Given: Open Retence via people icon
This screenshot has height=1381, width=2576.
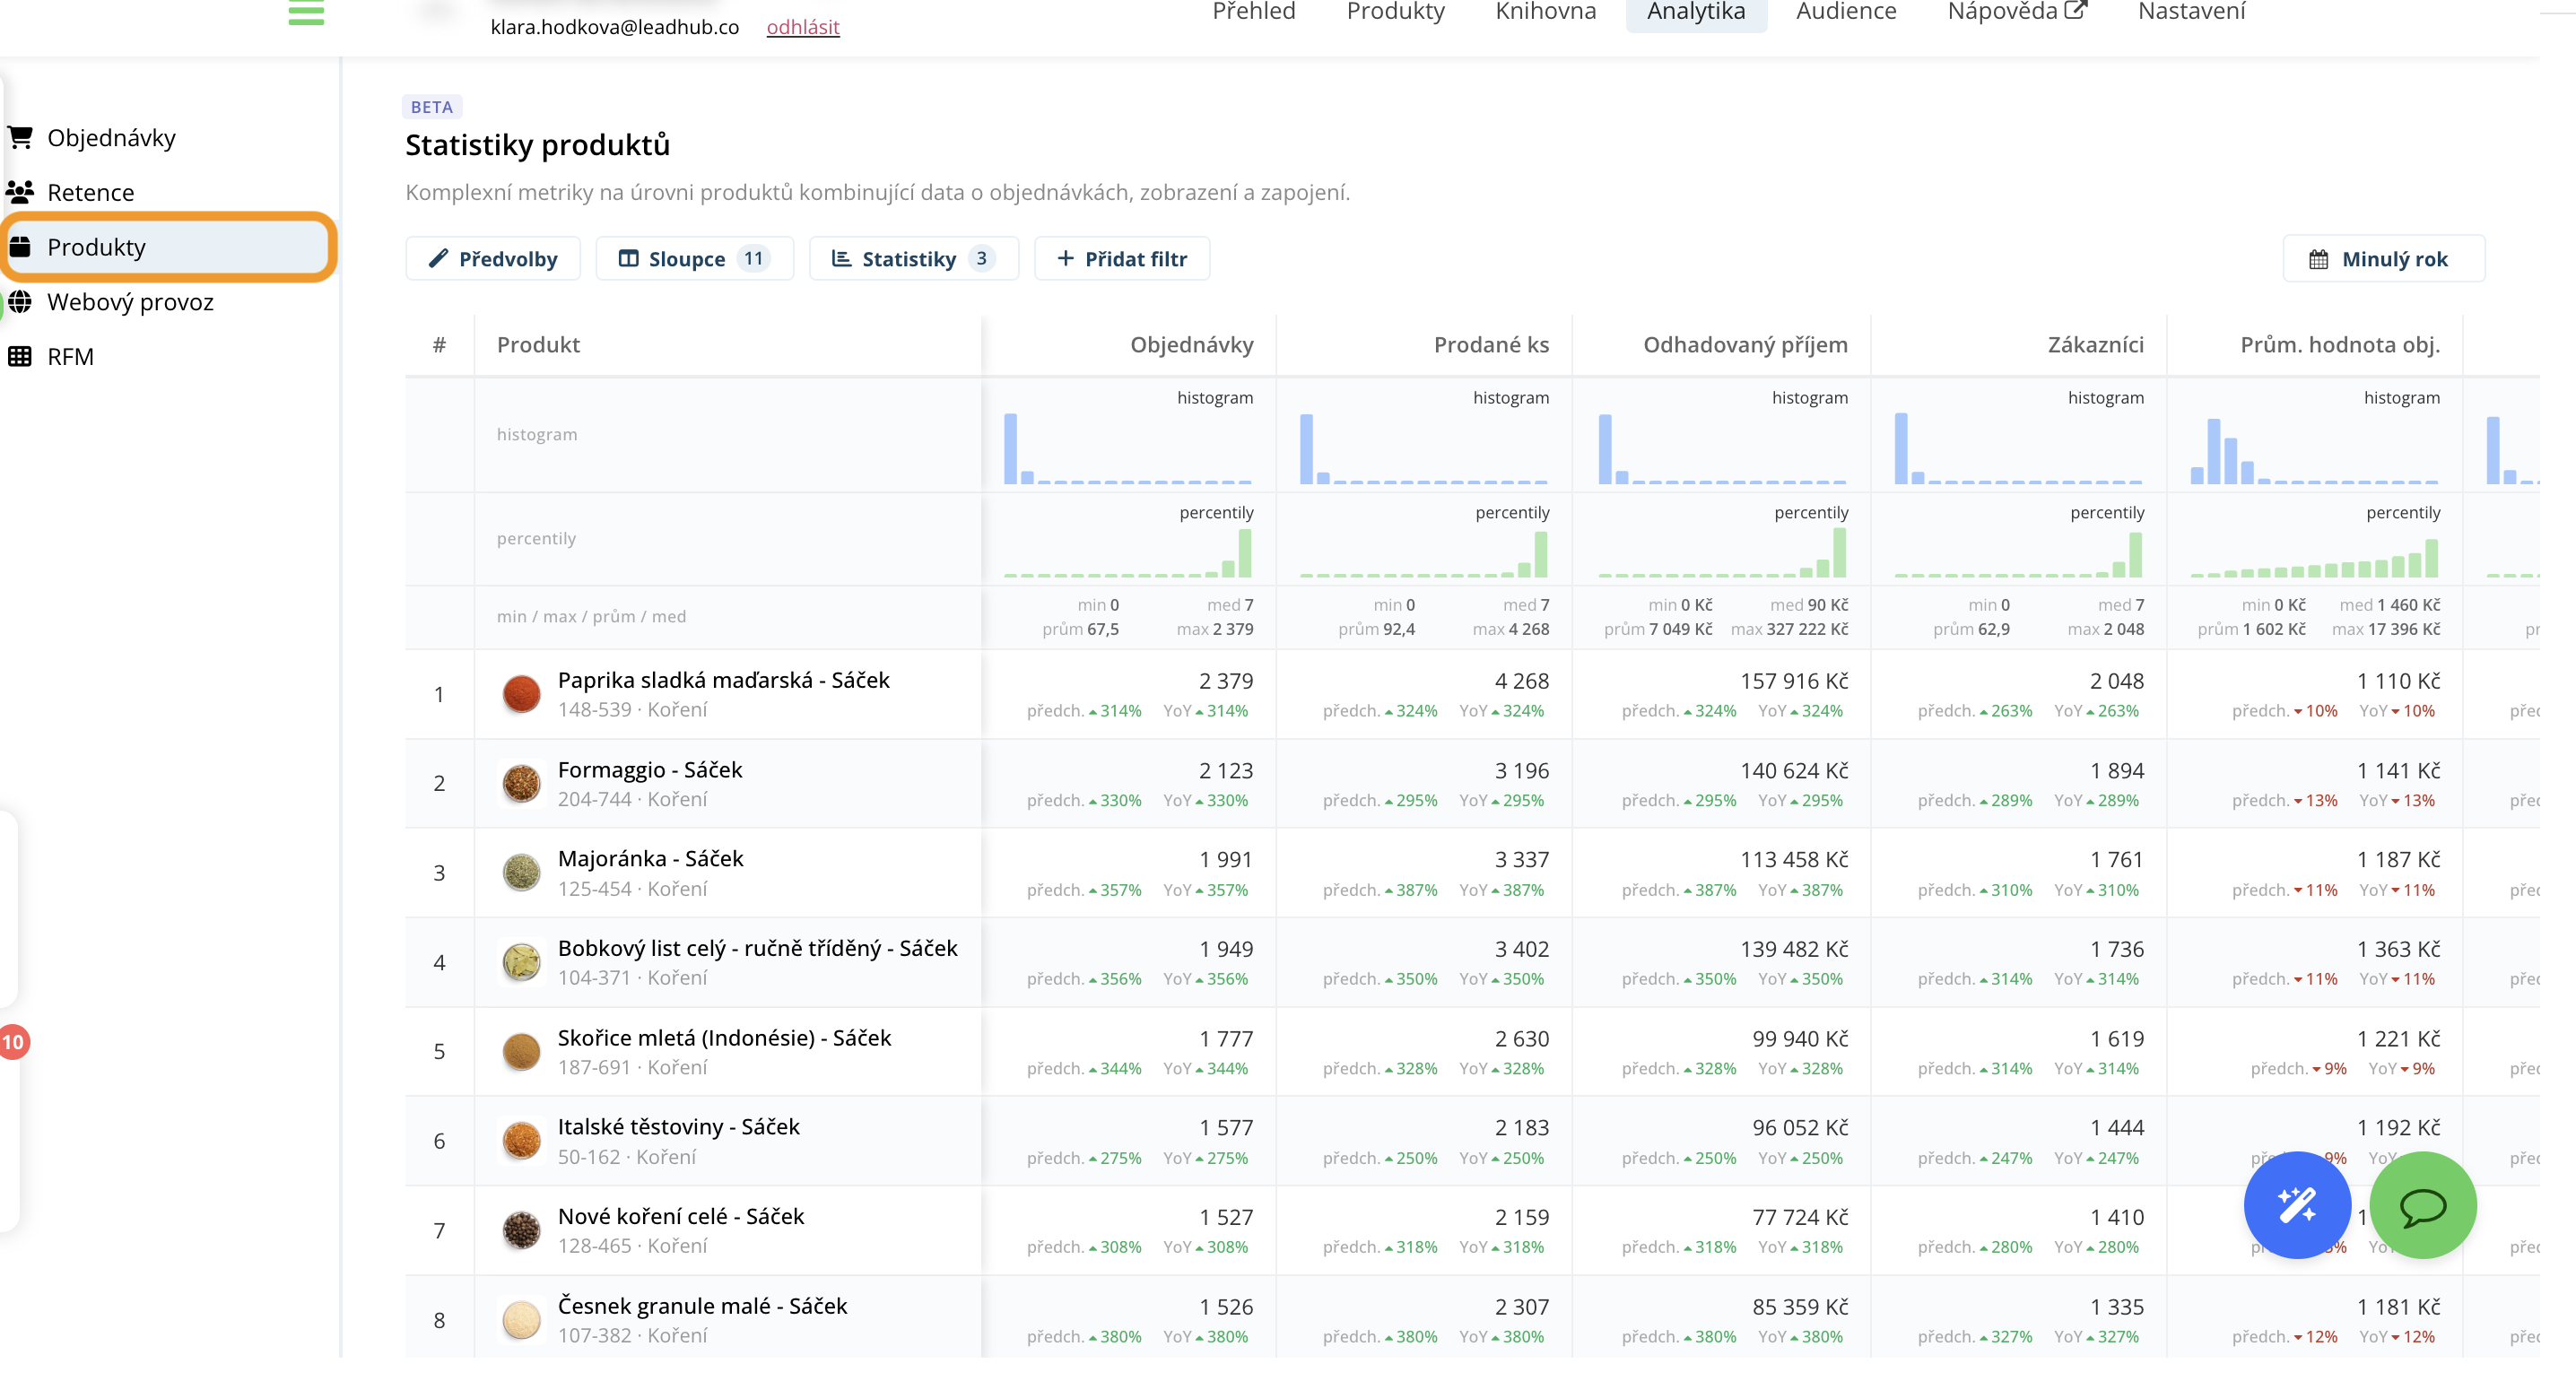Looking at the screenshot, I should click(20, 191).
